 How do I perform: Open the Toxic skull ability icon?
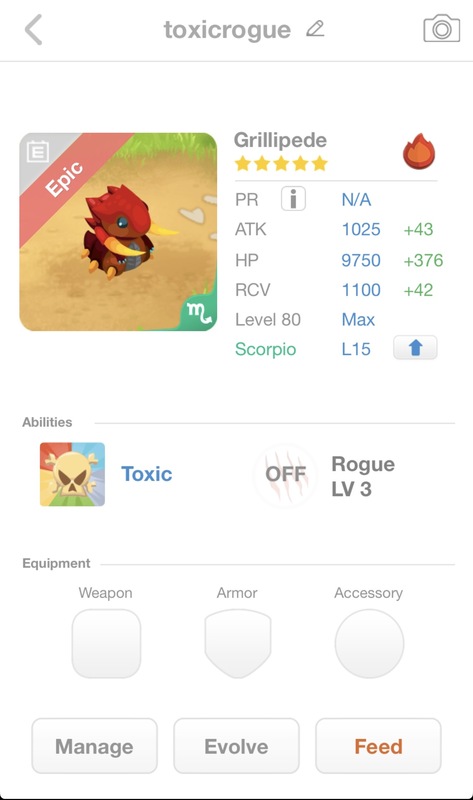coord(72,474)
